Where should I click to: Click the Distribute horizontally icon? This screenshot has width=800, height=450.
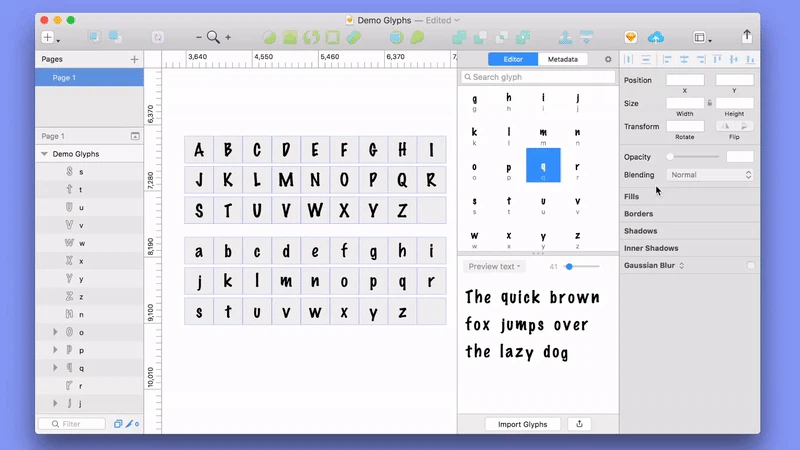click(629, 60)
